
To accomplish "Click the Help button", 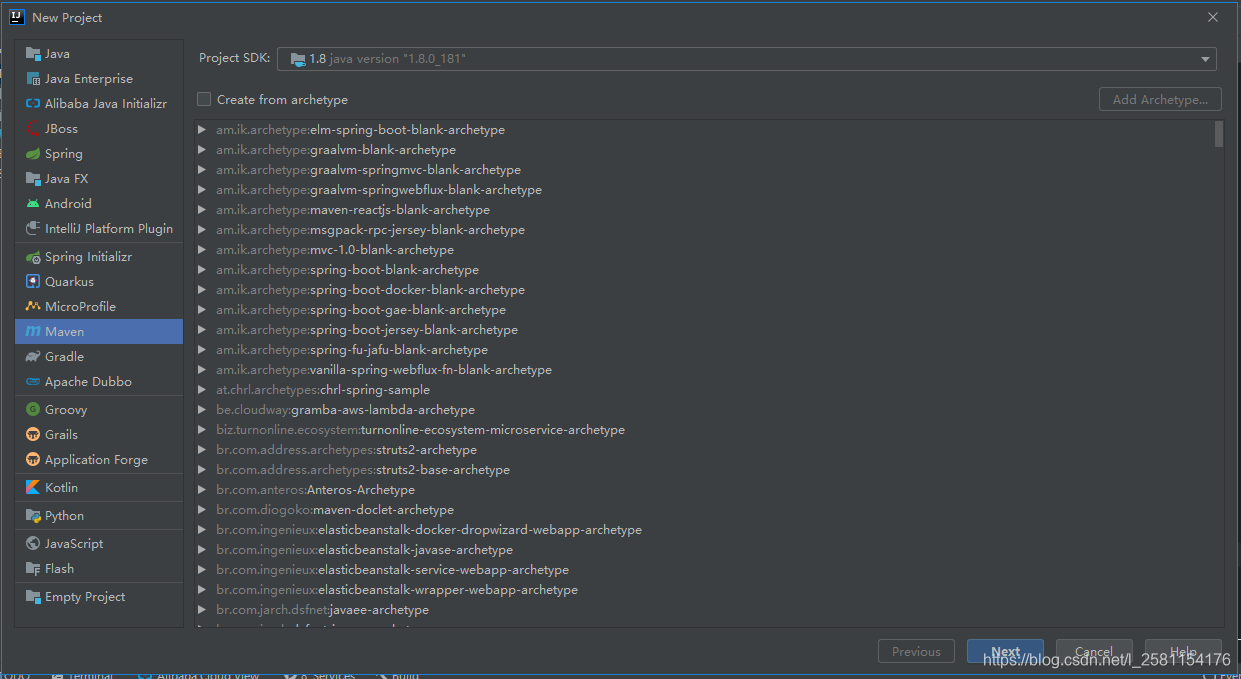I will [x=1183, y=651].
